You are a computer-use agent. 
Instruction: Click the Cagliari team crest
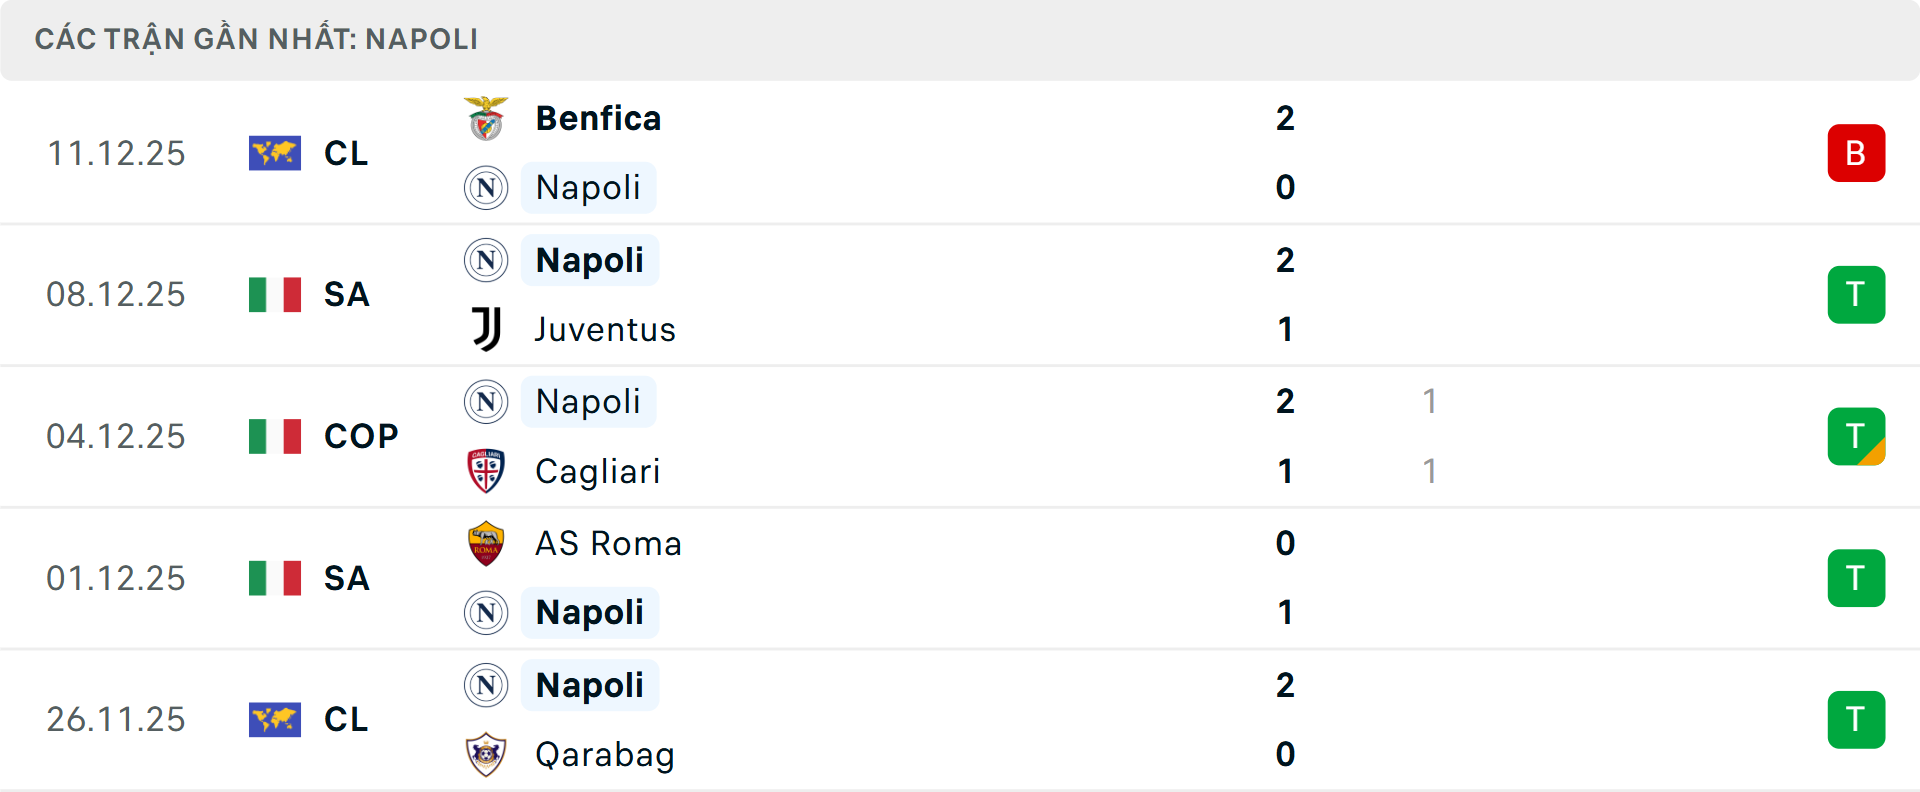pyautogui.click(x=486, y=471)
